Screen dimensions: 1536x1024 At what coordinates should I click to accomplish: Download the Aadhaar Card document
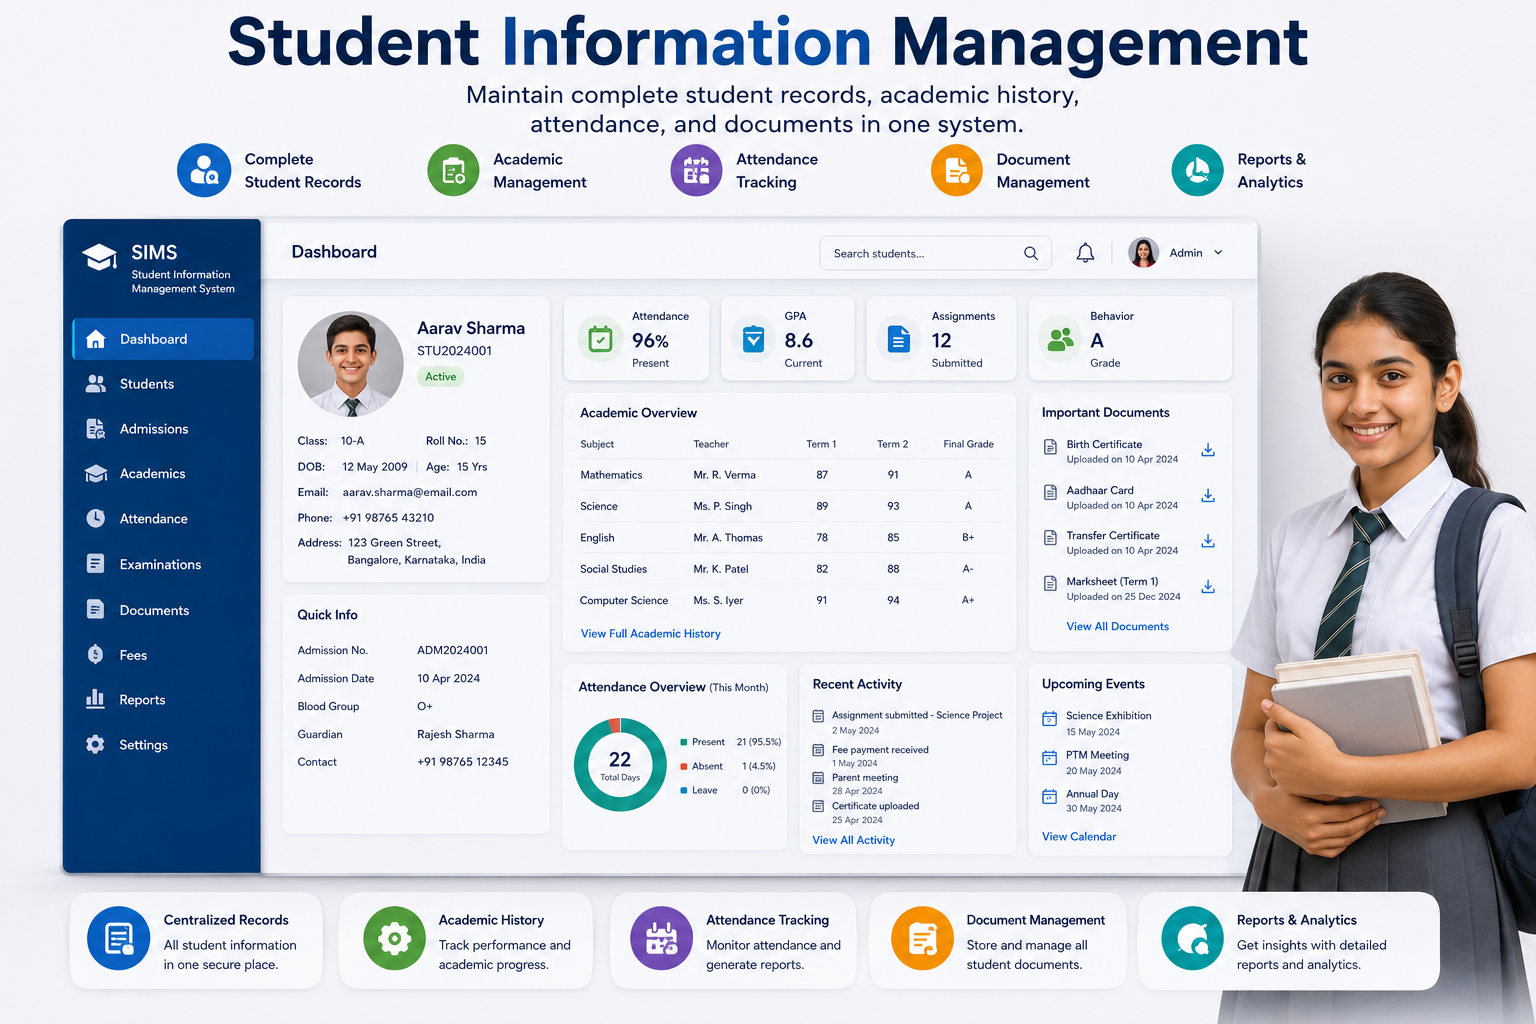tap(1208, 496)
